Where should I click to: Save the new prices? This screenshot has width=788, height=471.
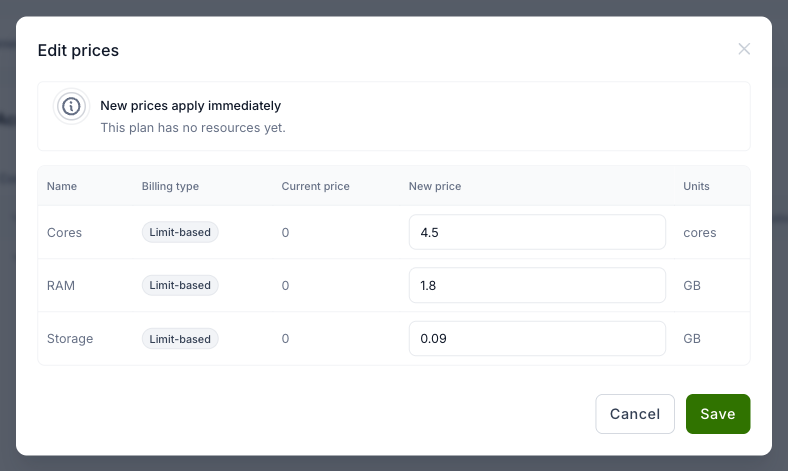(718, 414)
